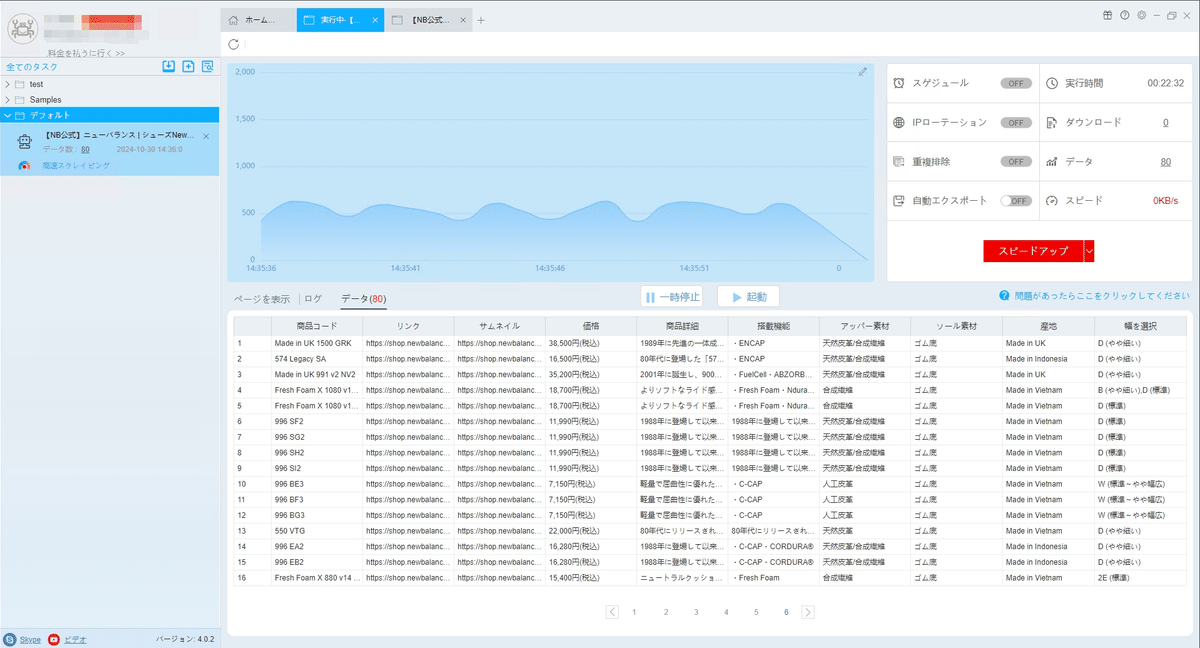Go to next page arrow

point(808,612)
